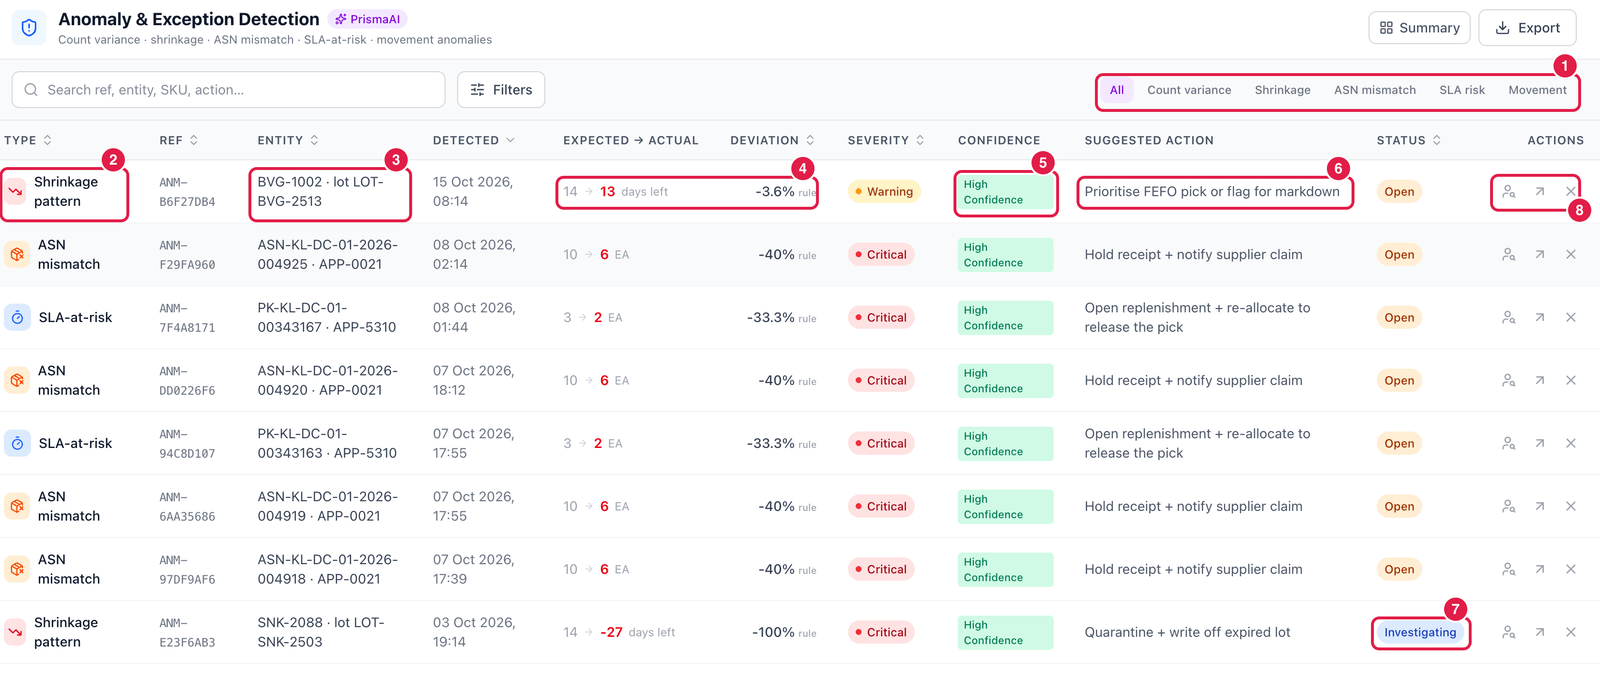Click entity text BVG-1002 lot LOT-BVG-2513
This screenshot has height=678, width=1600.
(320, 192)
